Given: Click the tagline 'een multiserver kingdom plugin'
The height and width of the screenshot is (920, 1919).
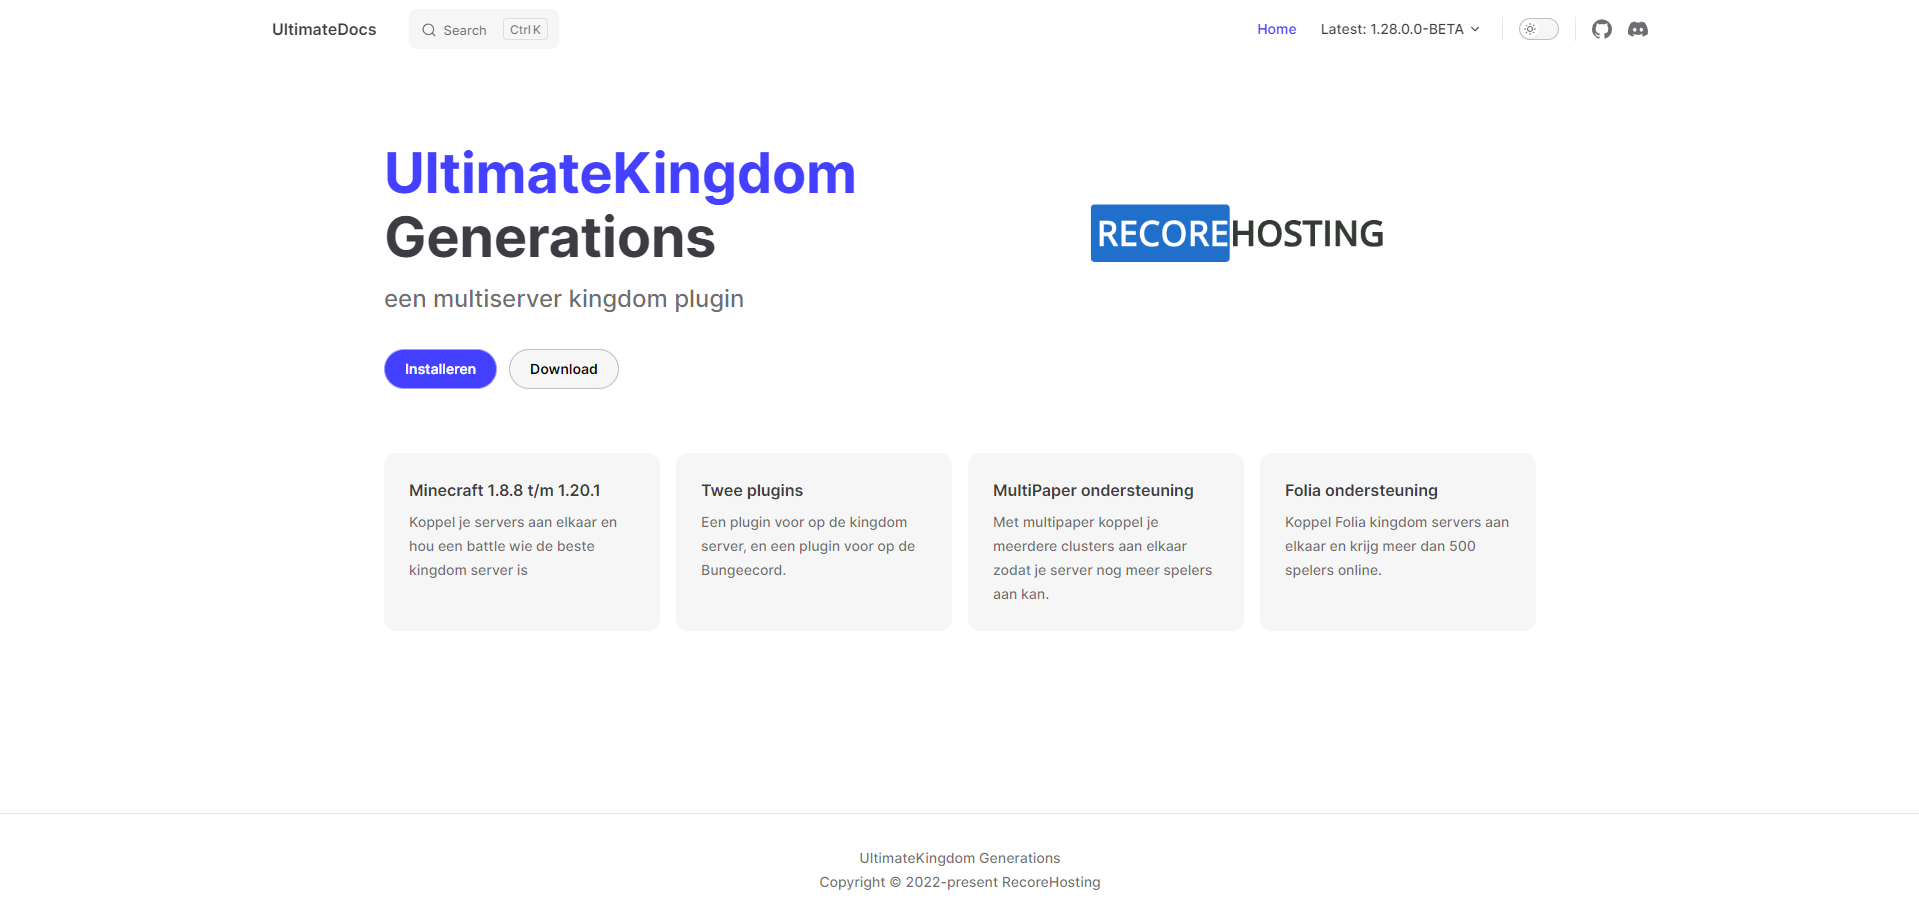Looking at the screenshot, I should pyautogui.click(x=564, y=299).
